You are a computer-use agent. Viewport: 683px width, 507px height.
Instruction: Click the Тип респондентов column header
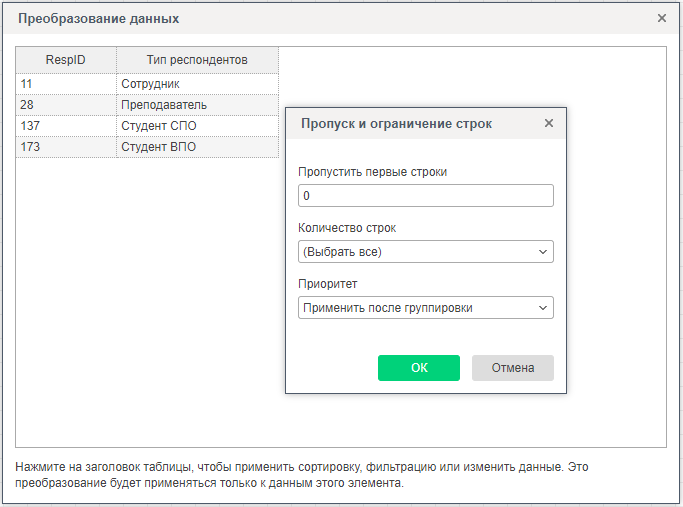pyautogui.click(x=197, y=60)
